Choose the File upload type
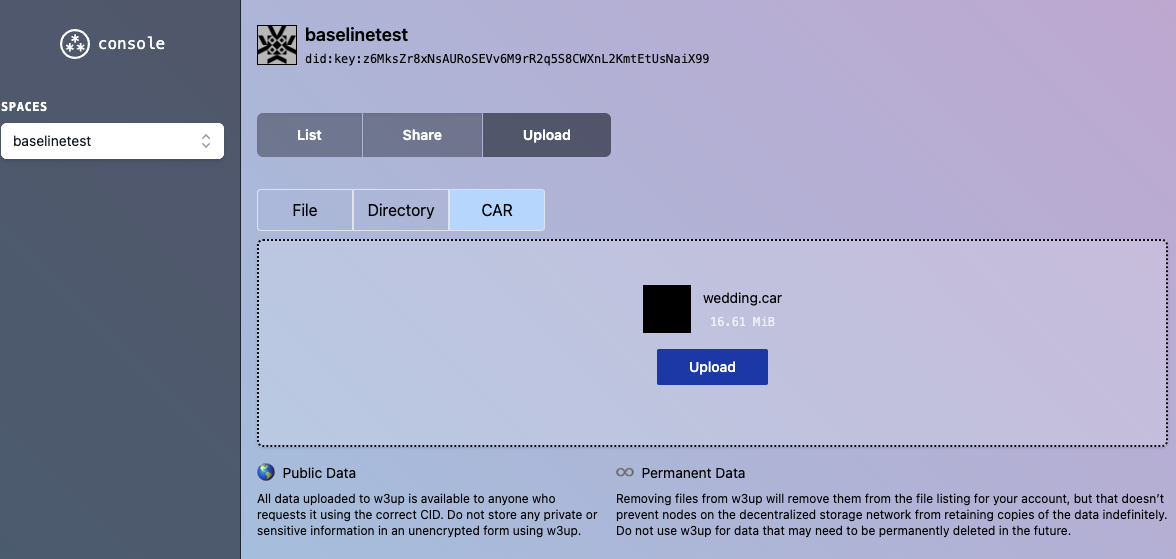The width and height of the screenshot is (1176, 559). (x=305, y=210)
